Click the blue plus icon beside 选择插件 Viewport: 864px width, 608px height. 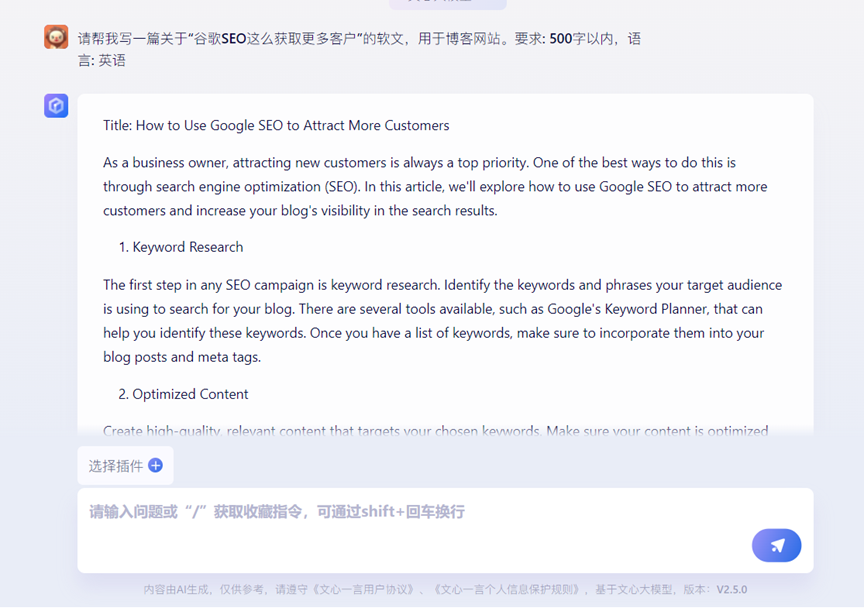(155, 465)
